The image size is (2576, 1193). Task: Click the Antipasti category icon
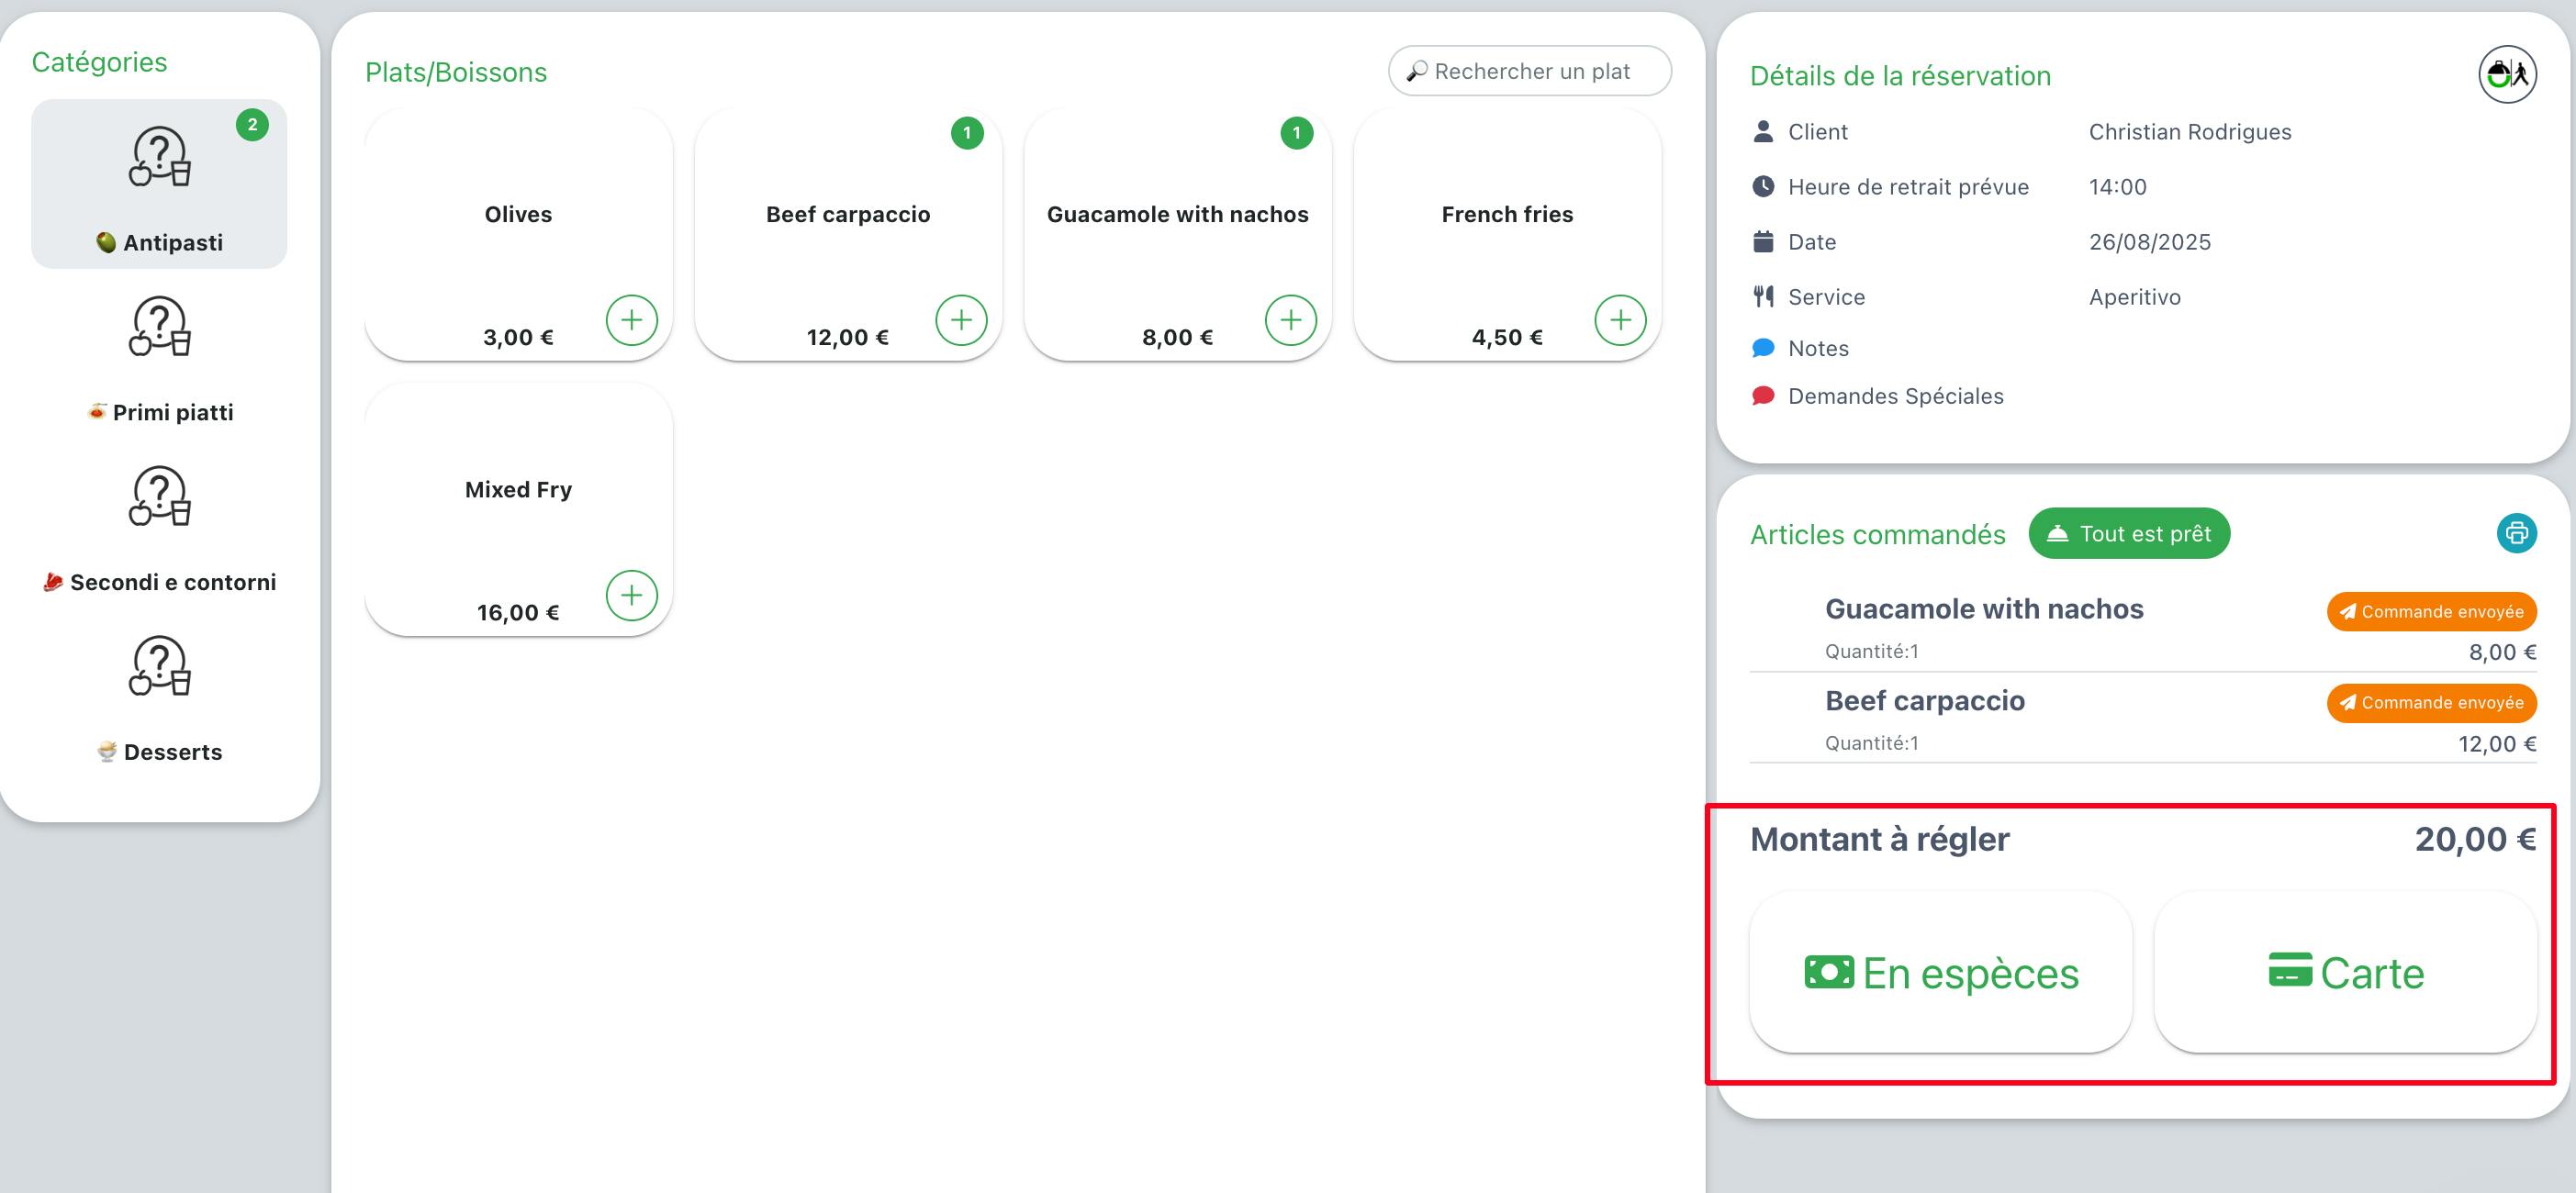tap(159, 157)
